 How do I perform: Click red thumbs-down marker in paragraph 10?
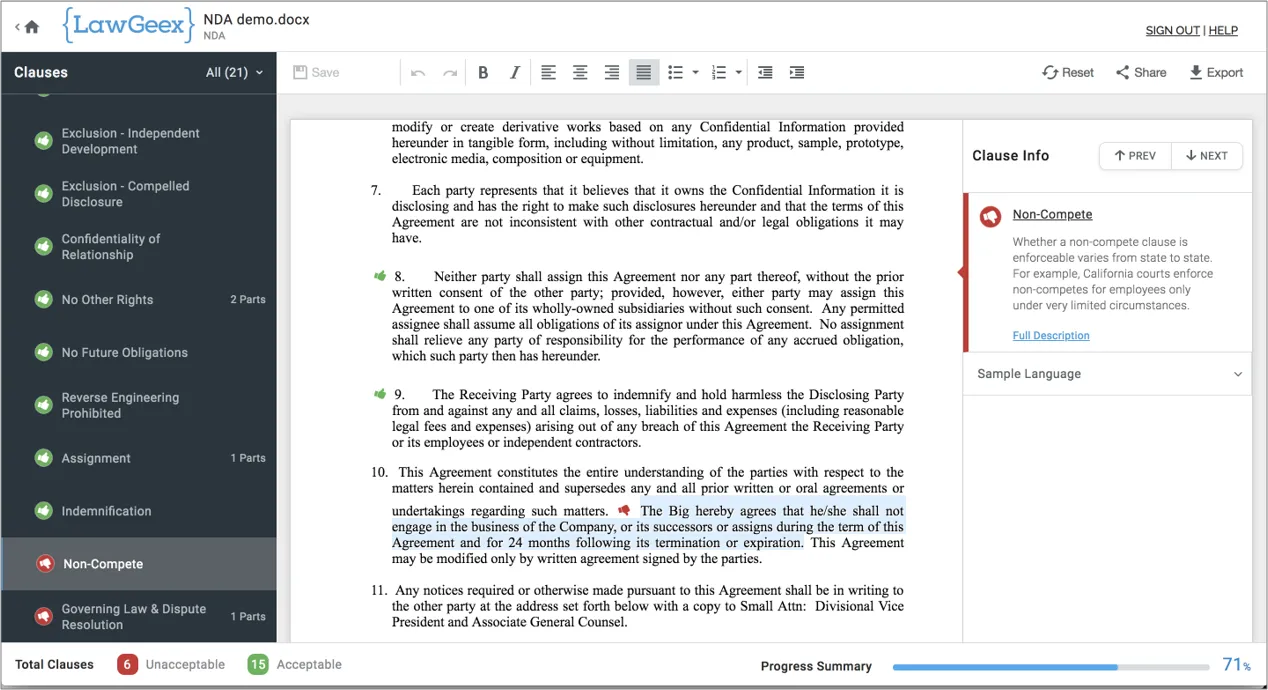(x=625, y=510)
